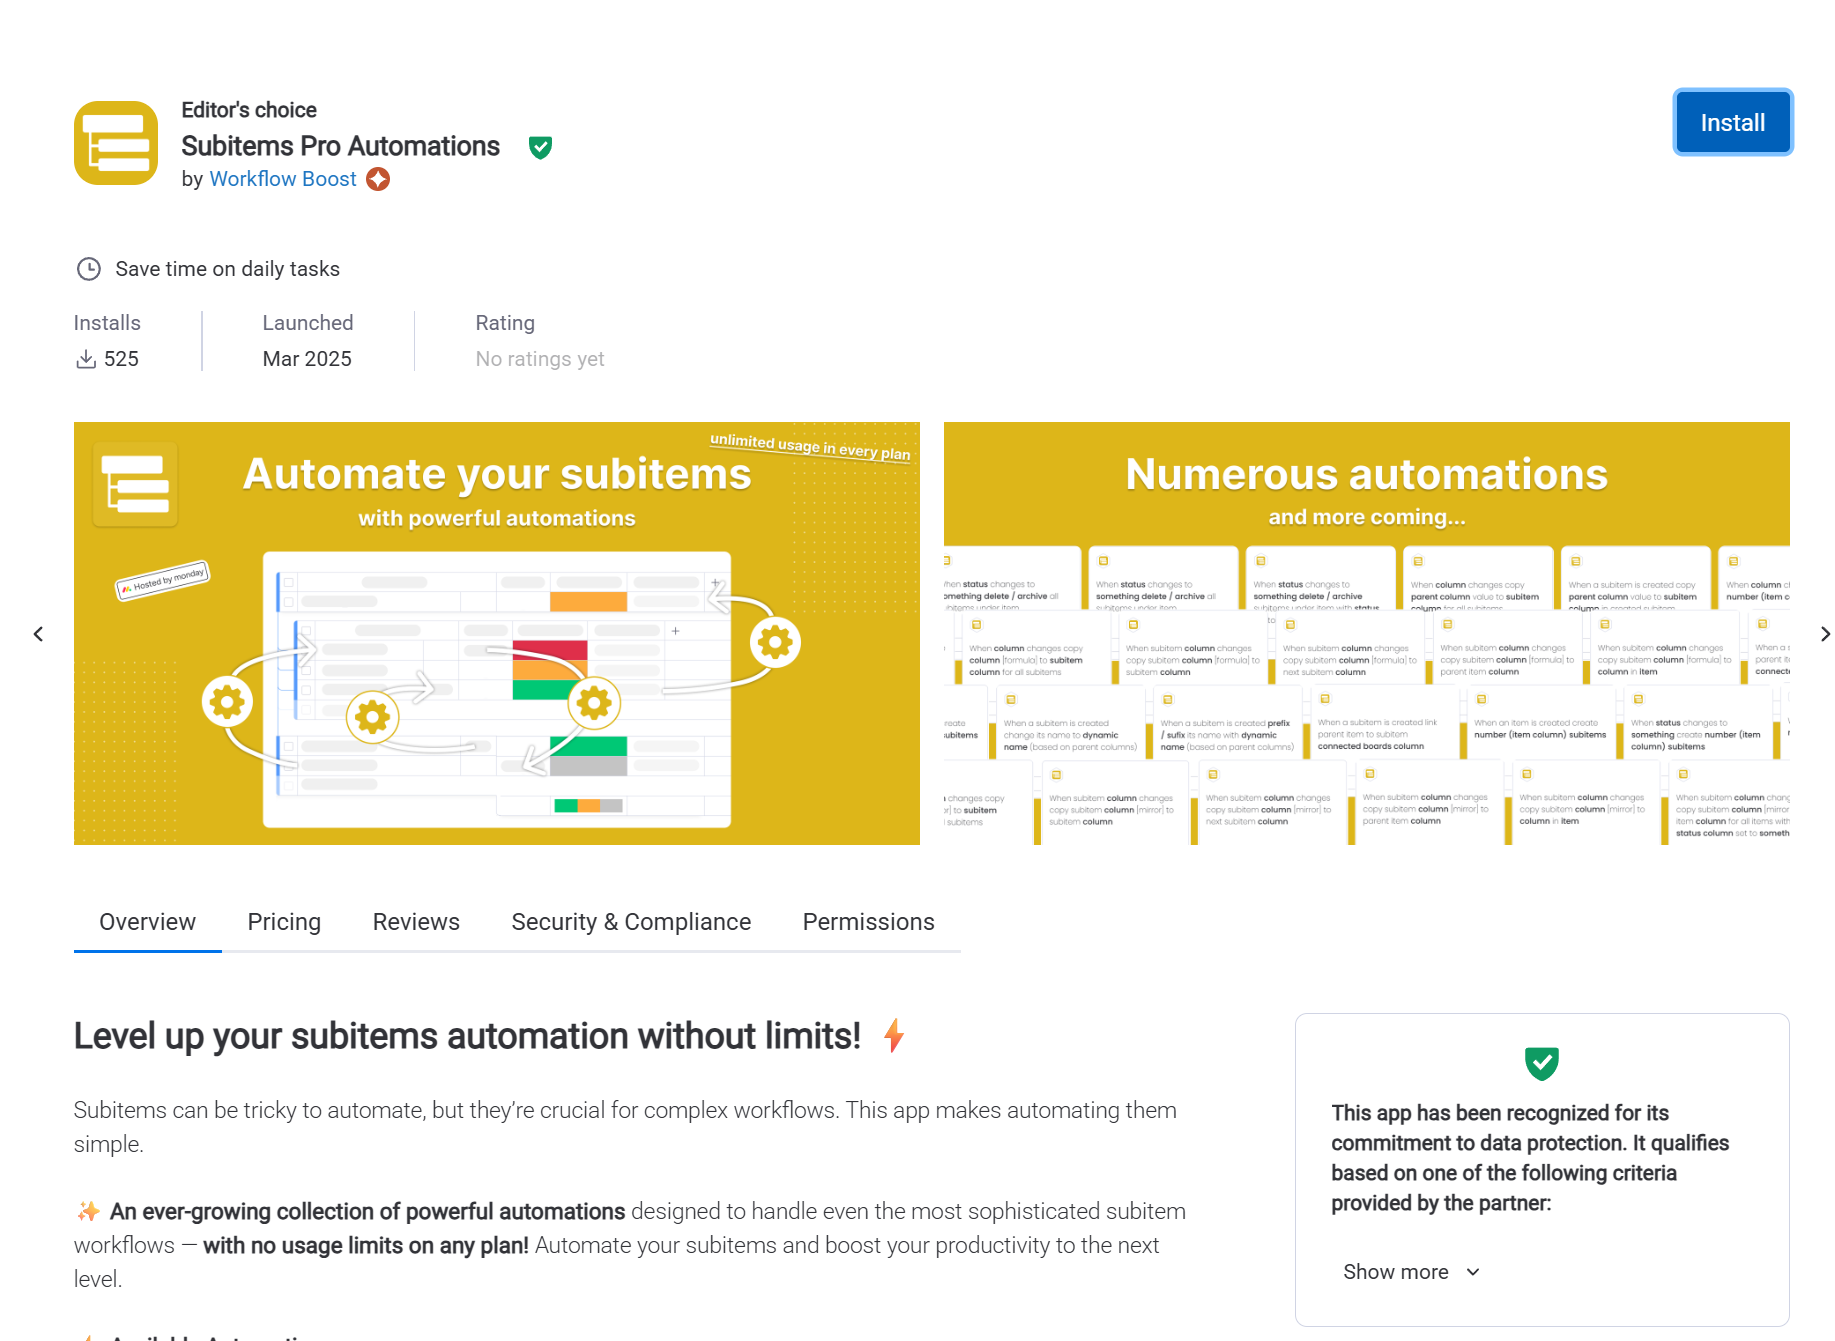The width and height of the screenshot is (1835, 1341).
Task: Switch to the Reviews tab
Action: coord(416,922)
